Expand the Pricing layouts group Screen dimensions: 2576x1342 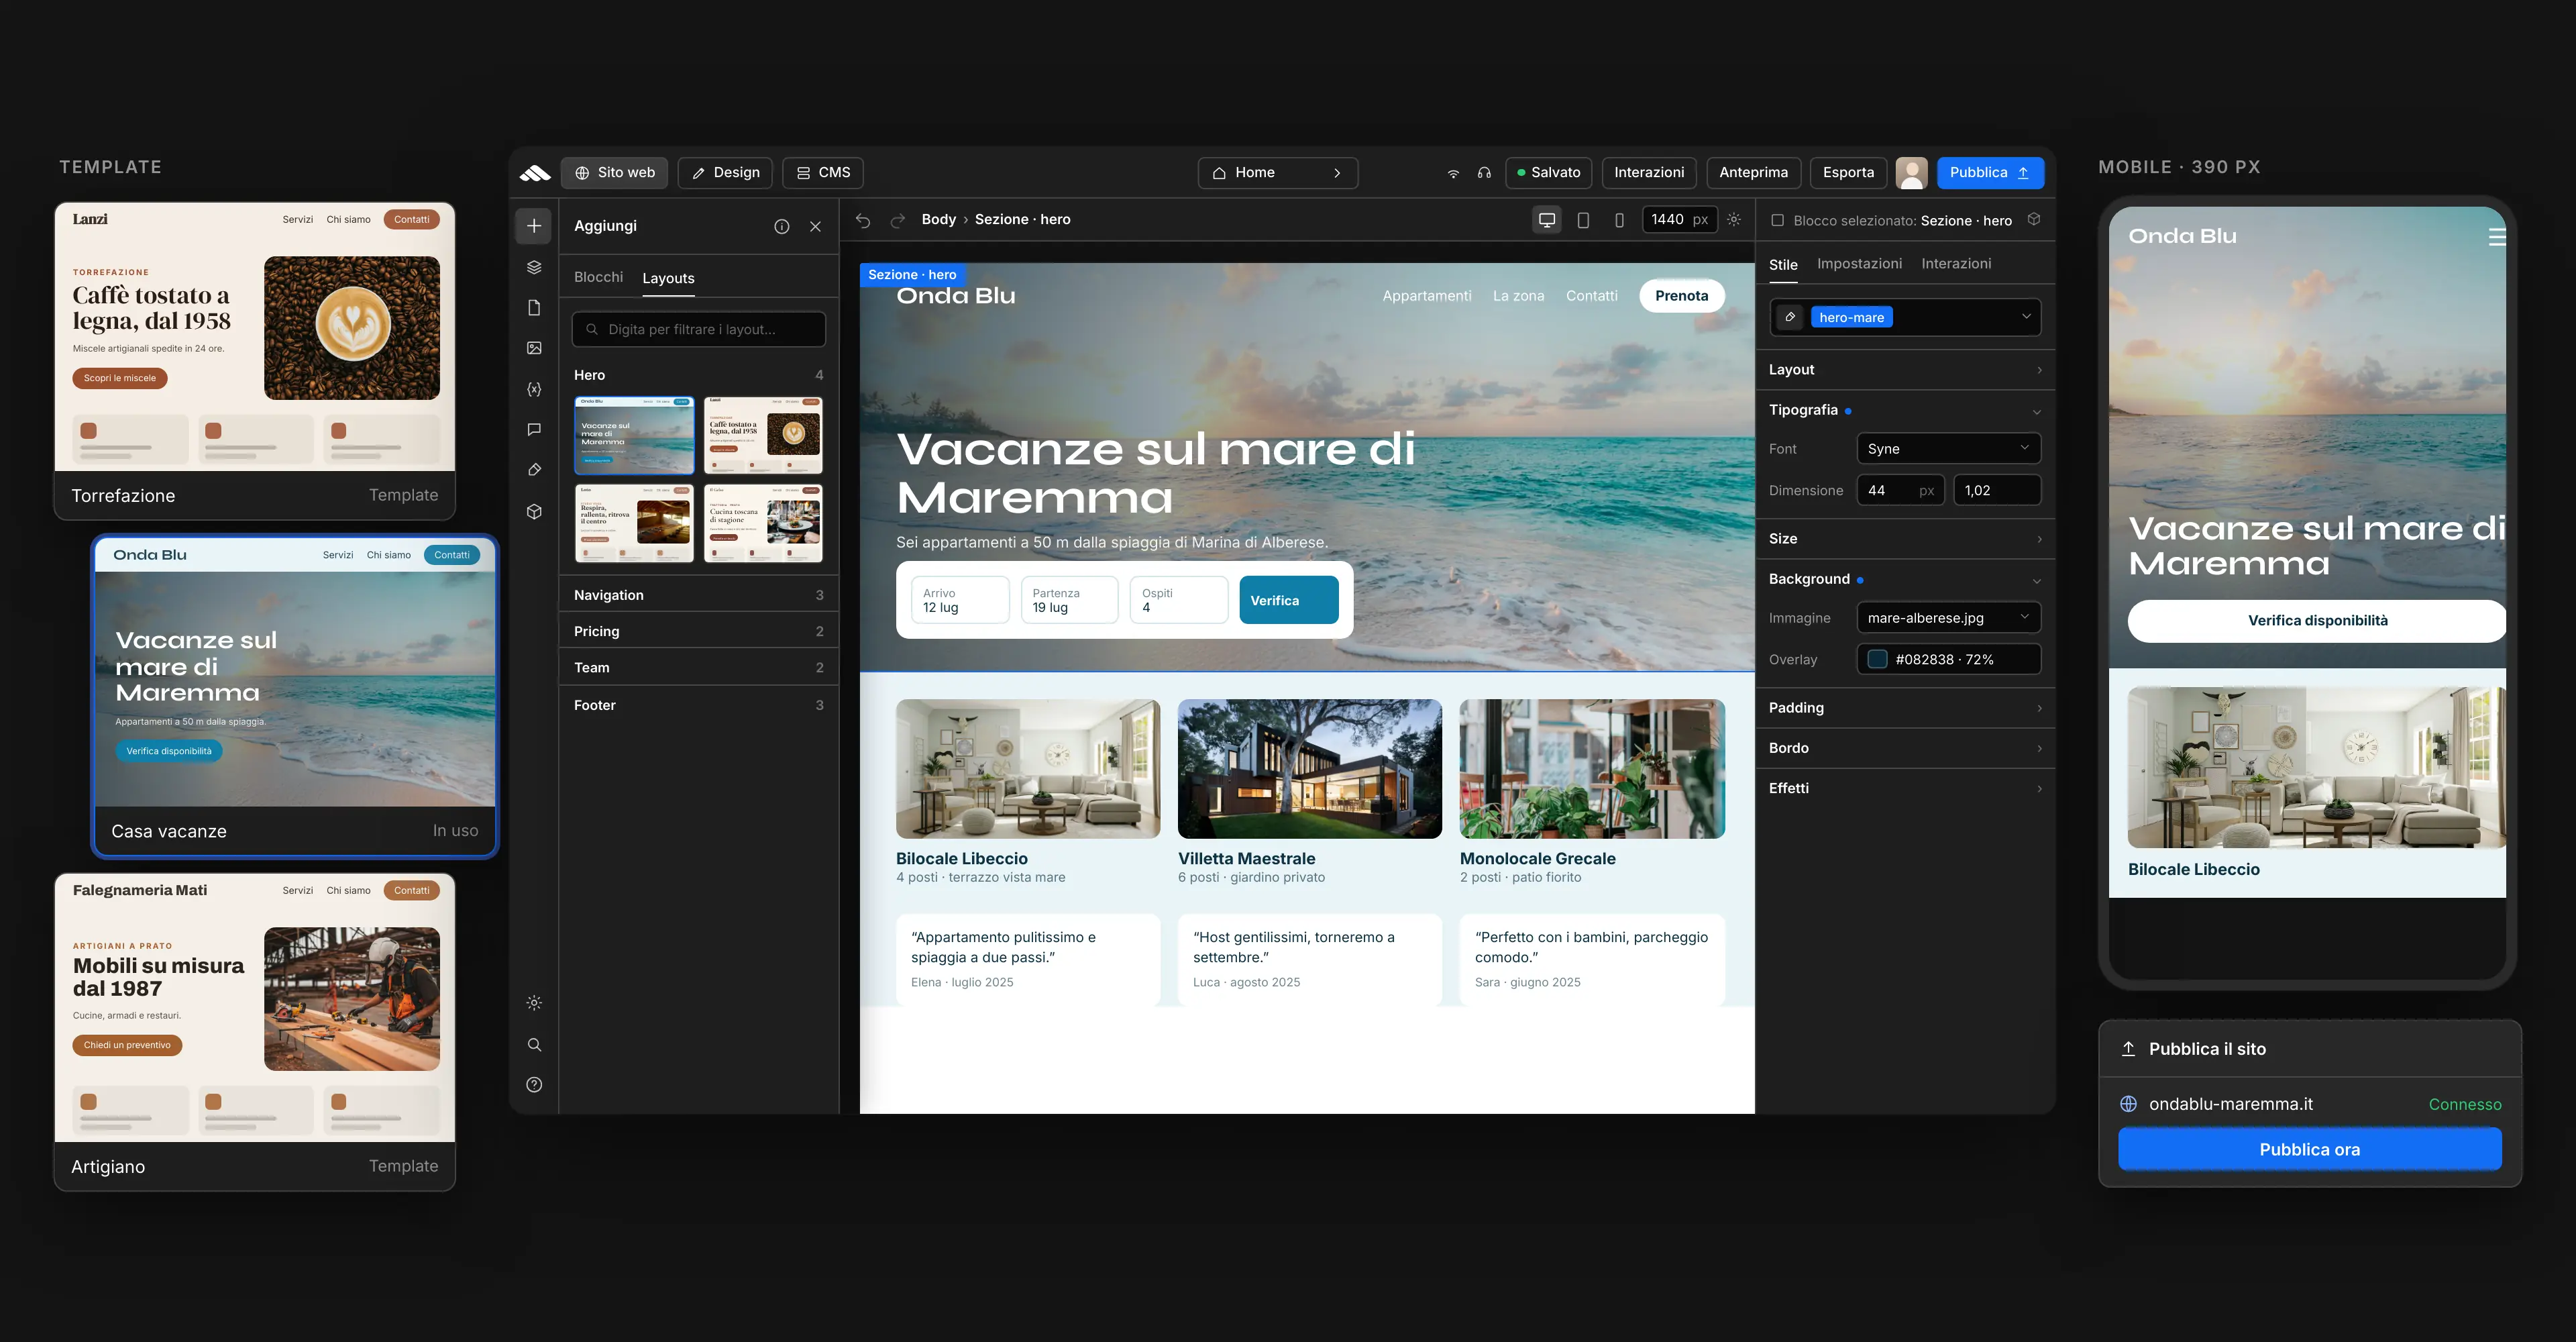[698, 631]
